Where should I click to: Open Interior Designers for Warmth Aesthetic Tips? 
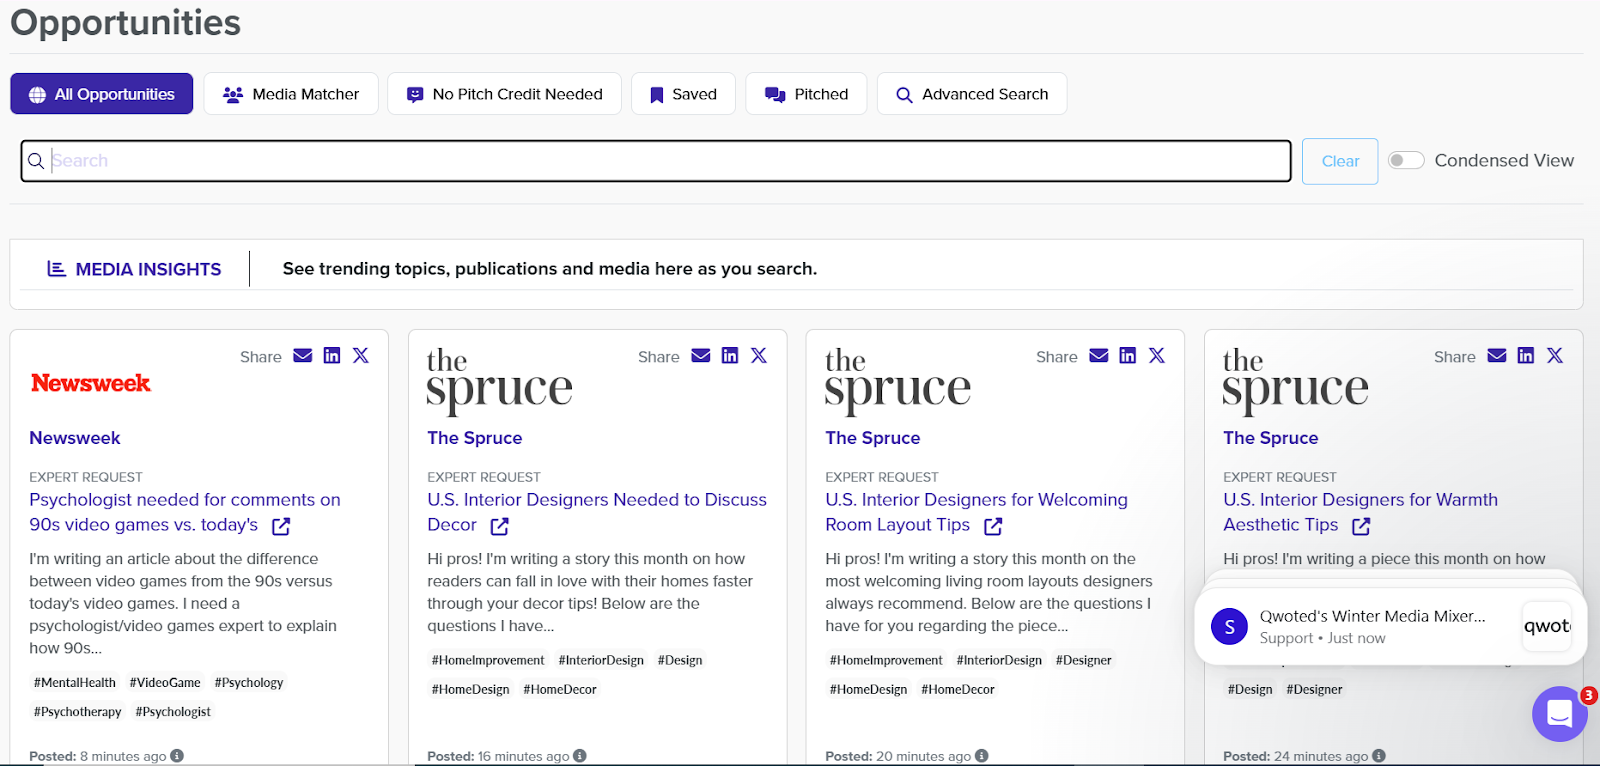click(1360, 512)
